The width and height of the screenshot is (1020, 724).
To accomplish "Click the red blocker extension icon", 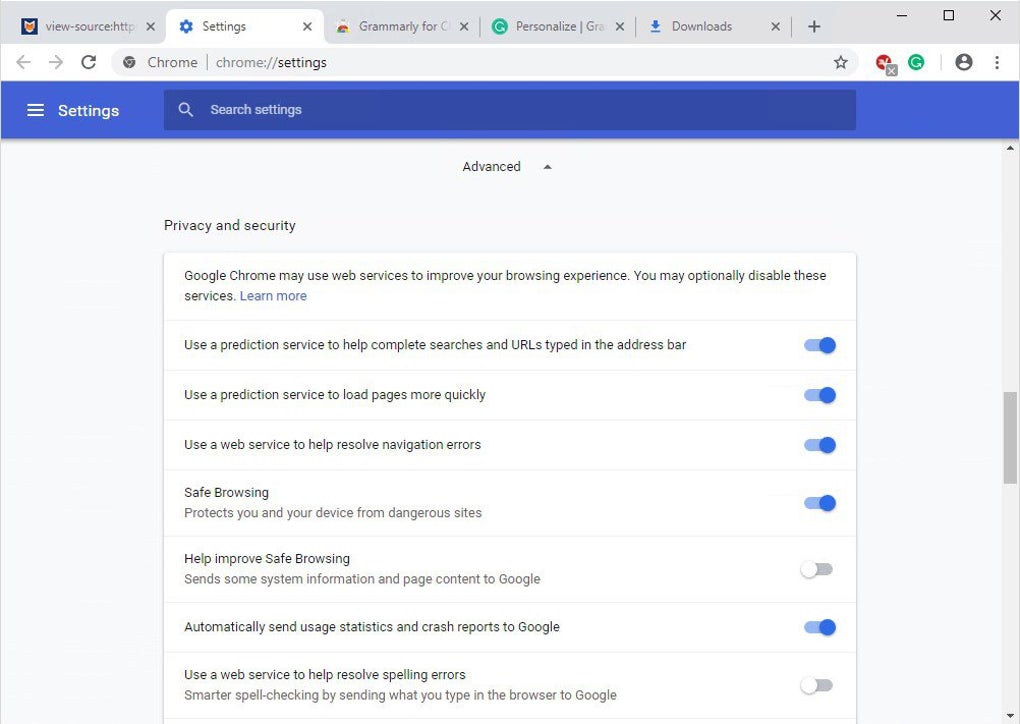I will (884, 63).
